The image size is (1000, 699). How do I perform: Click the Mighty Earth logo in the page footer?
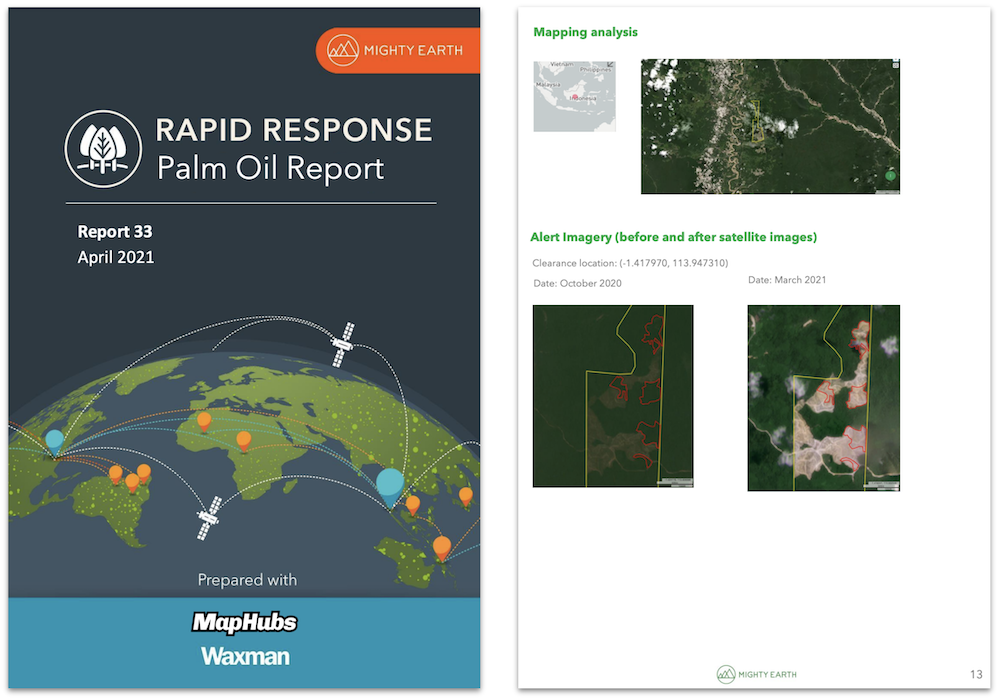click(x=757, y=674)
